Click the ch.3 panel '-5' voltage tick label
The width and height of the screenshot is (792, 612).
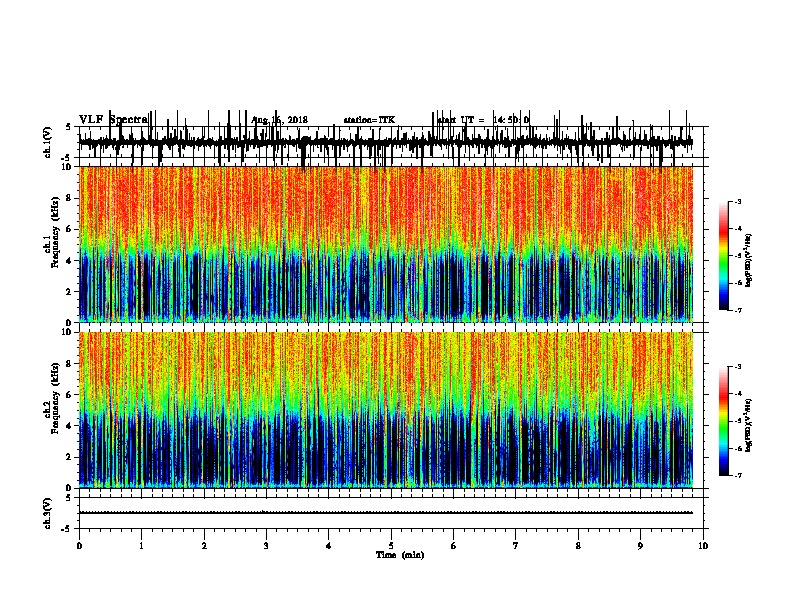(67, 529)
